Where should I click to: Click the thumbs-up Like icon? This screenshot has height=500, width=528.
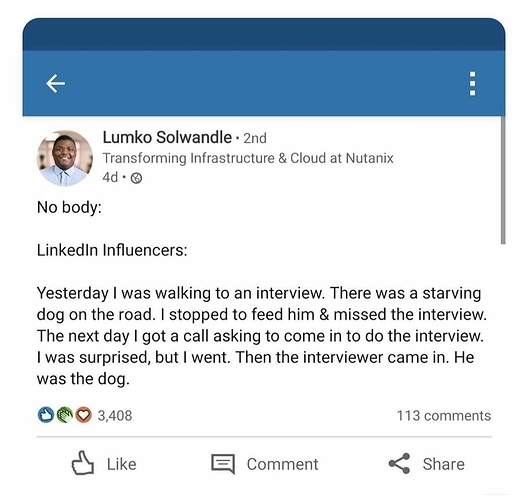(82, 463)
